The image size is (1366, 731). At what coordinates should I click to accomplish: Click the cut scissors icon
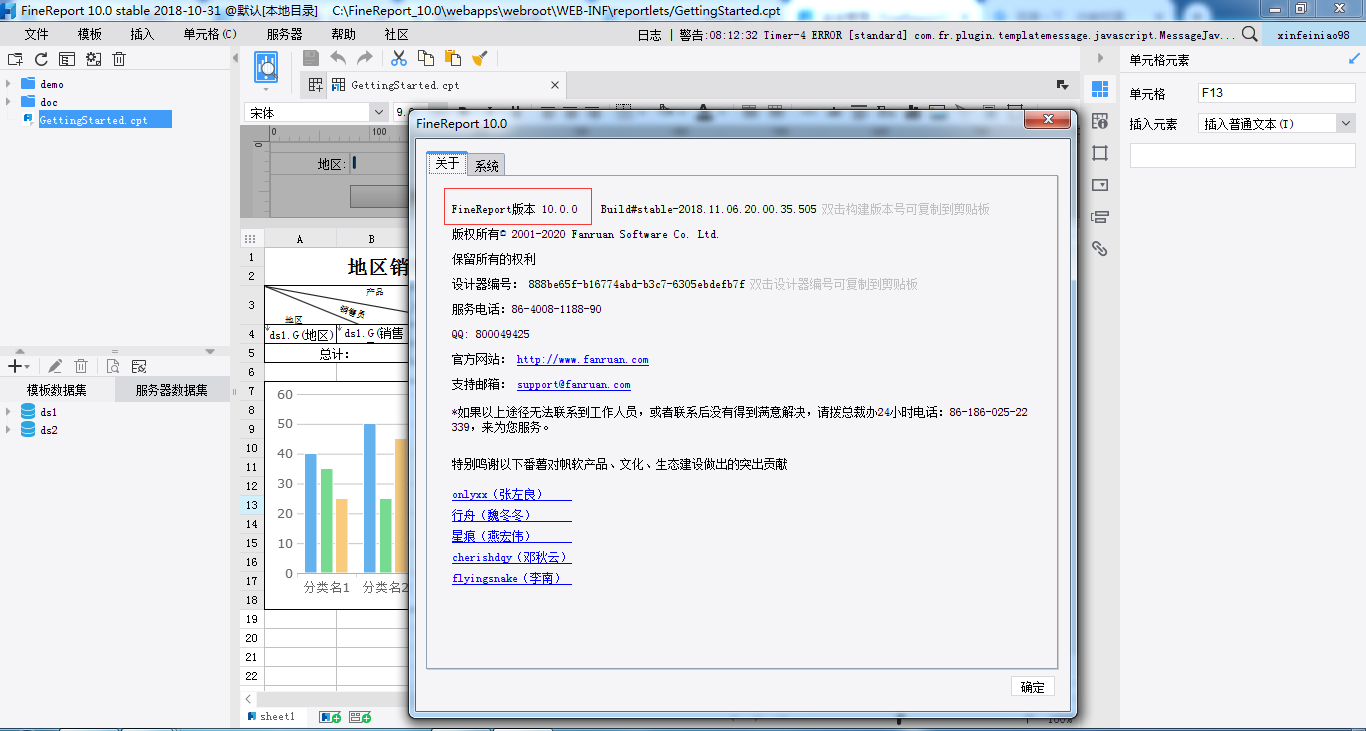click(x=399, y=58)
